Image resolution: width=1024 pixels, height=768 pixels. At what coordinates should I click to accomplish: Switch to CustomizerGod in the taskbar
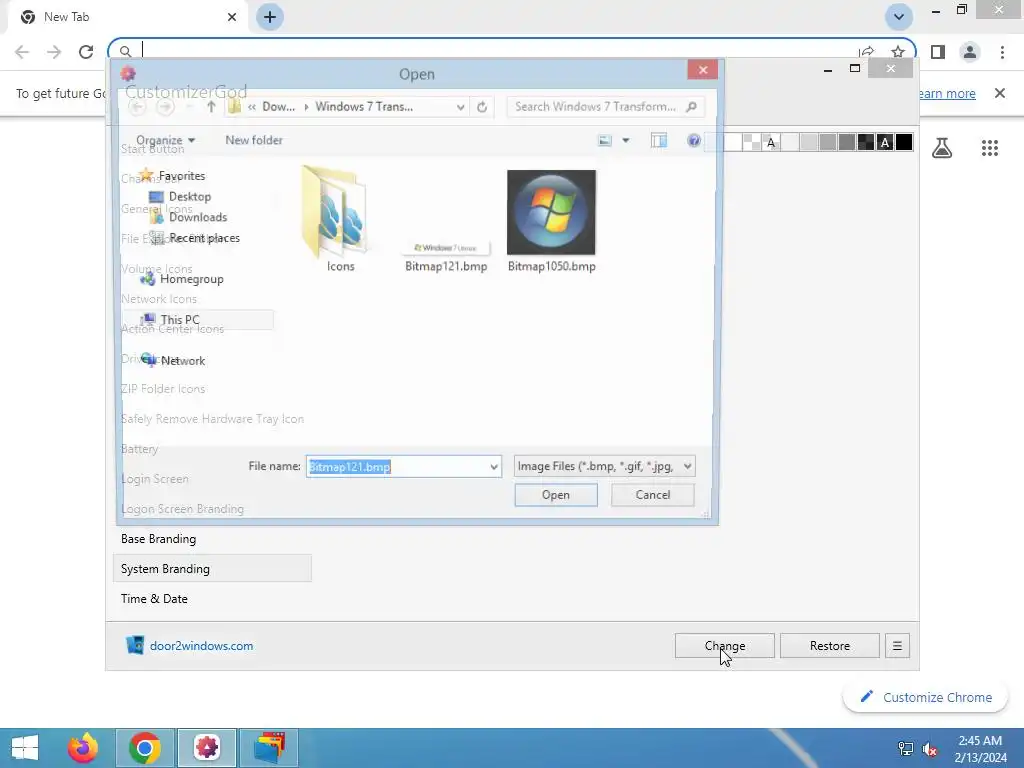click(x=206, y=748)
